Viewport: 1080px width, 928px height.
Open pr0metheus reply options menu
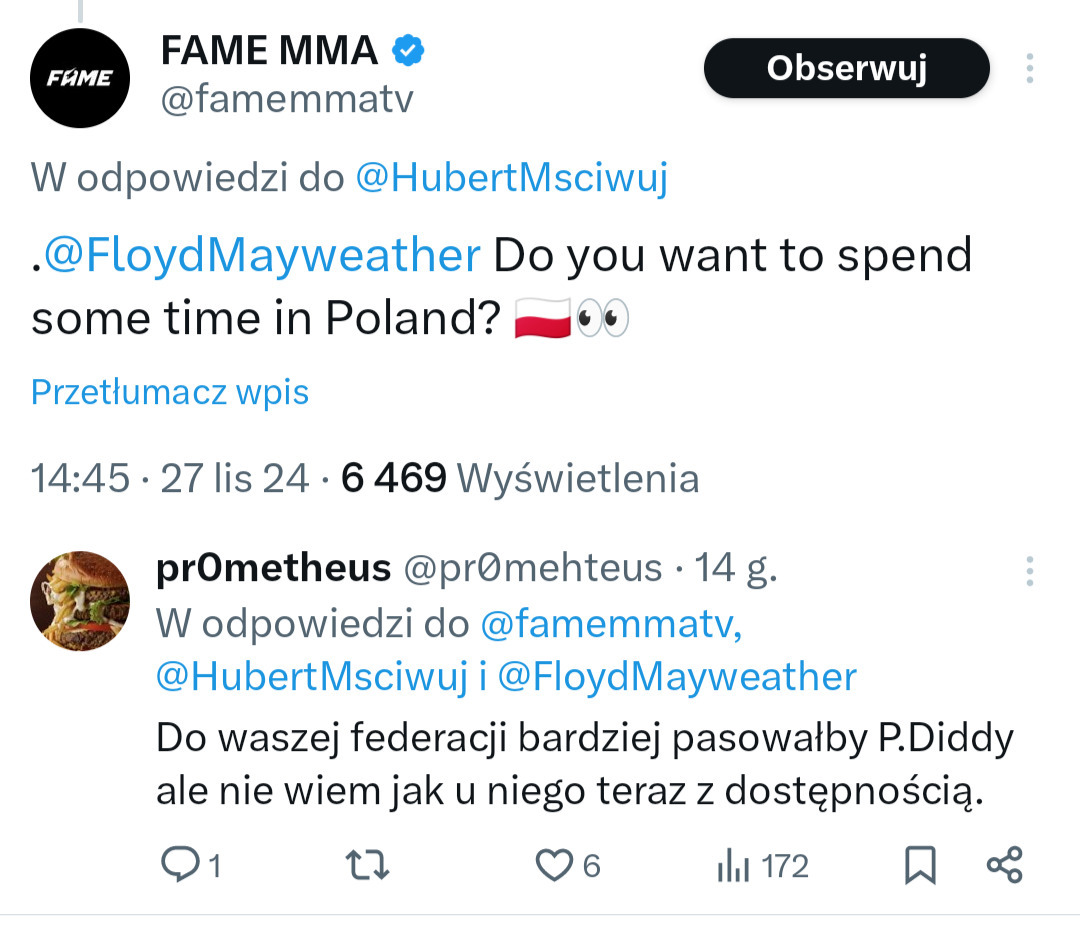click(x=1029, y=570)
